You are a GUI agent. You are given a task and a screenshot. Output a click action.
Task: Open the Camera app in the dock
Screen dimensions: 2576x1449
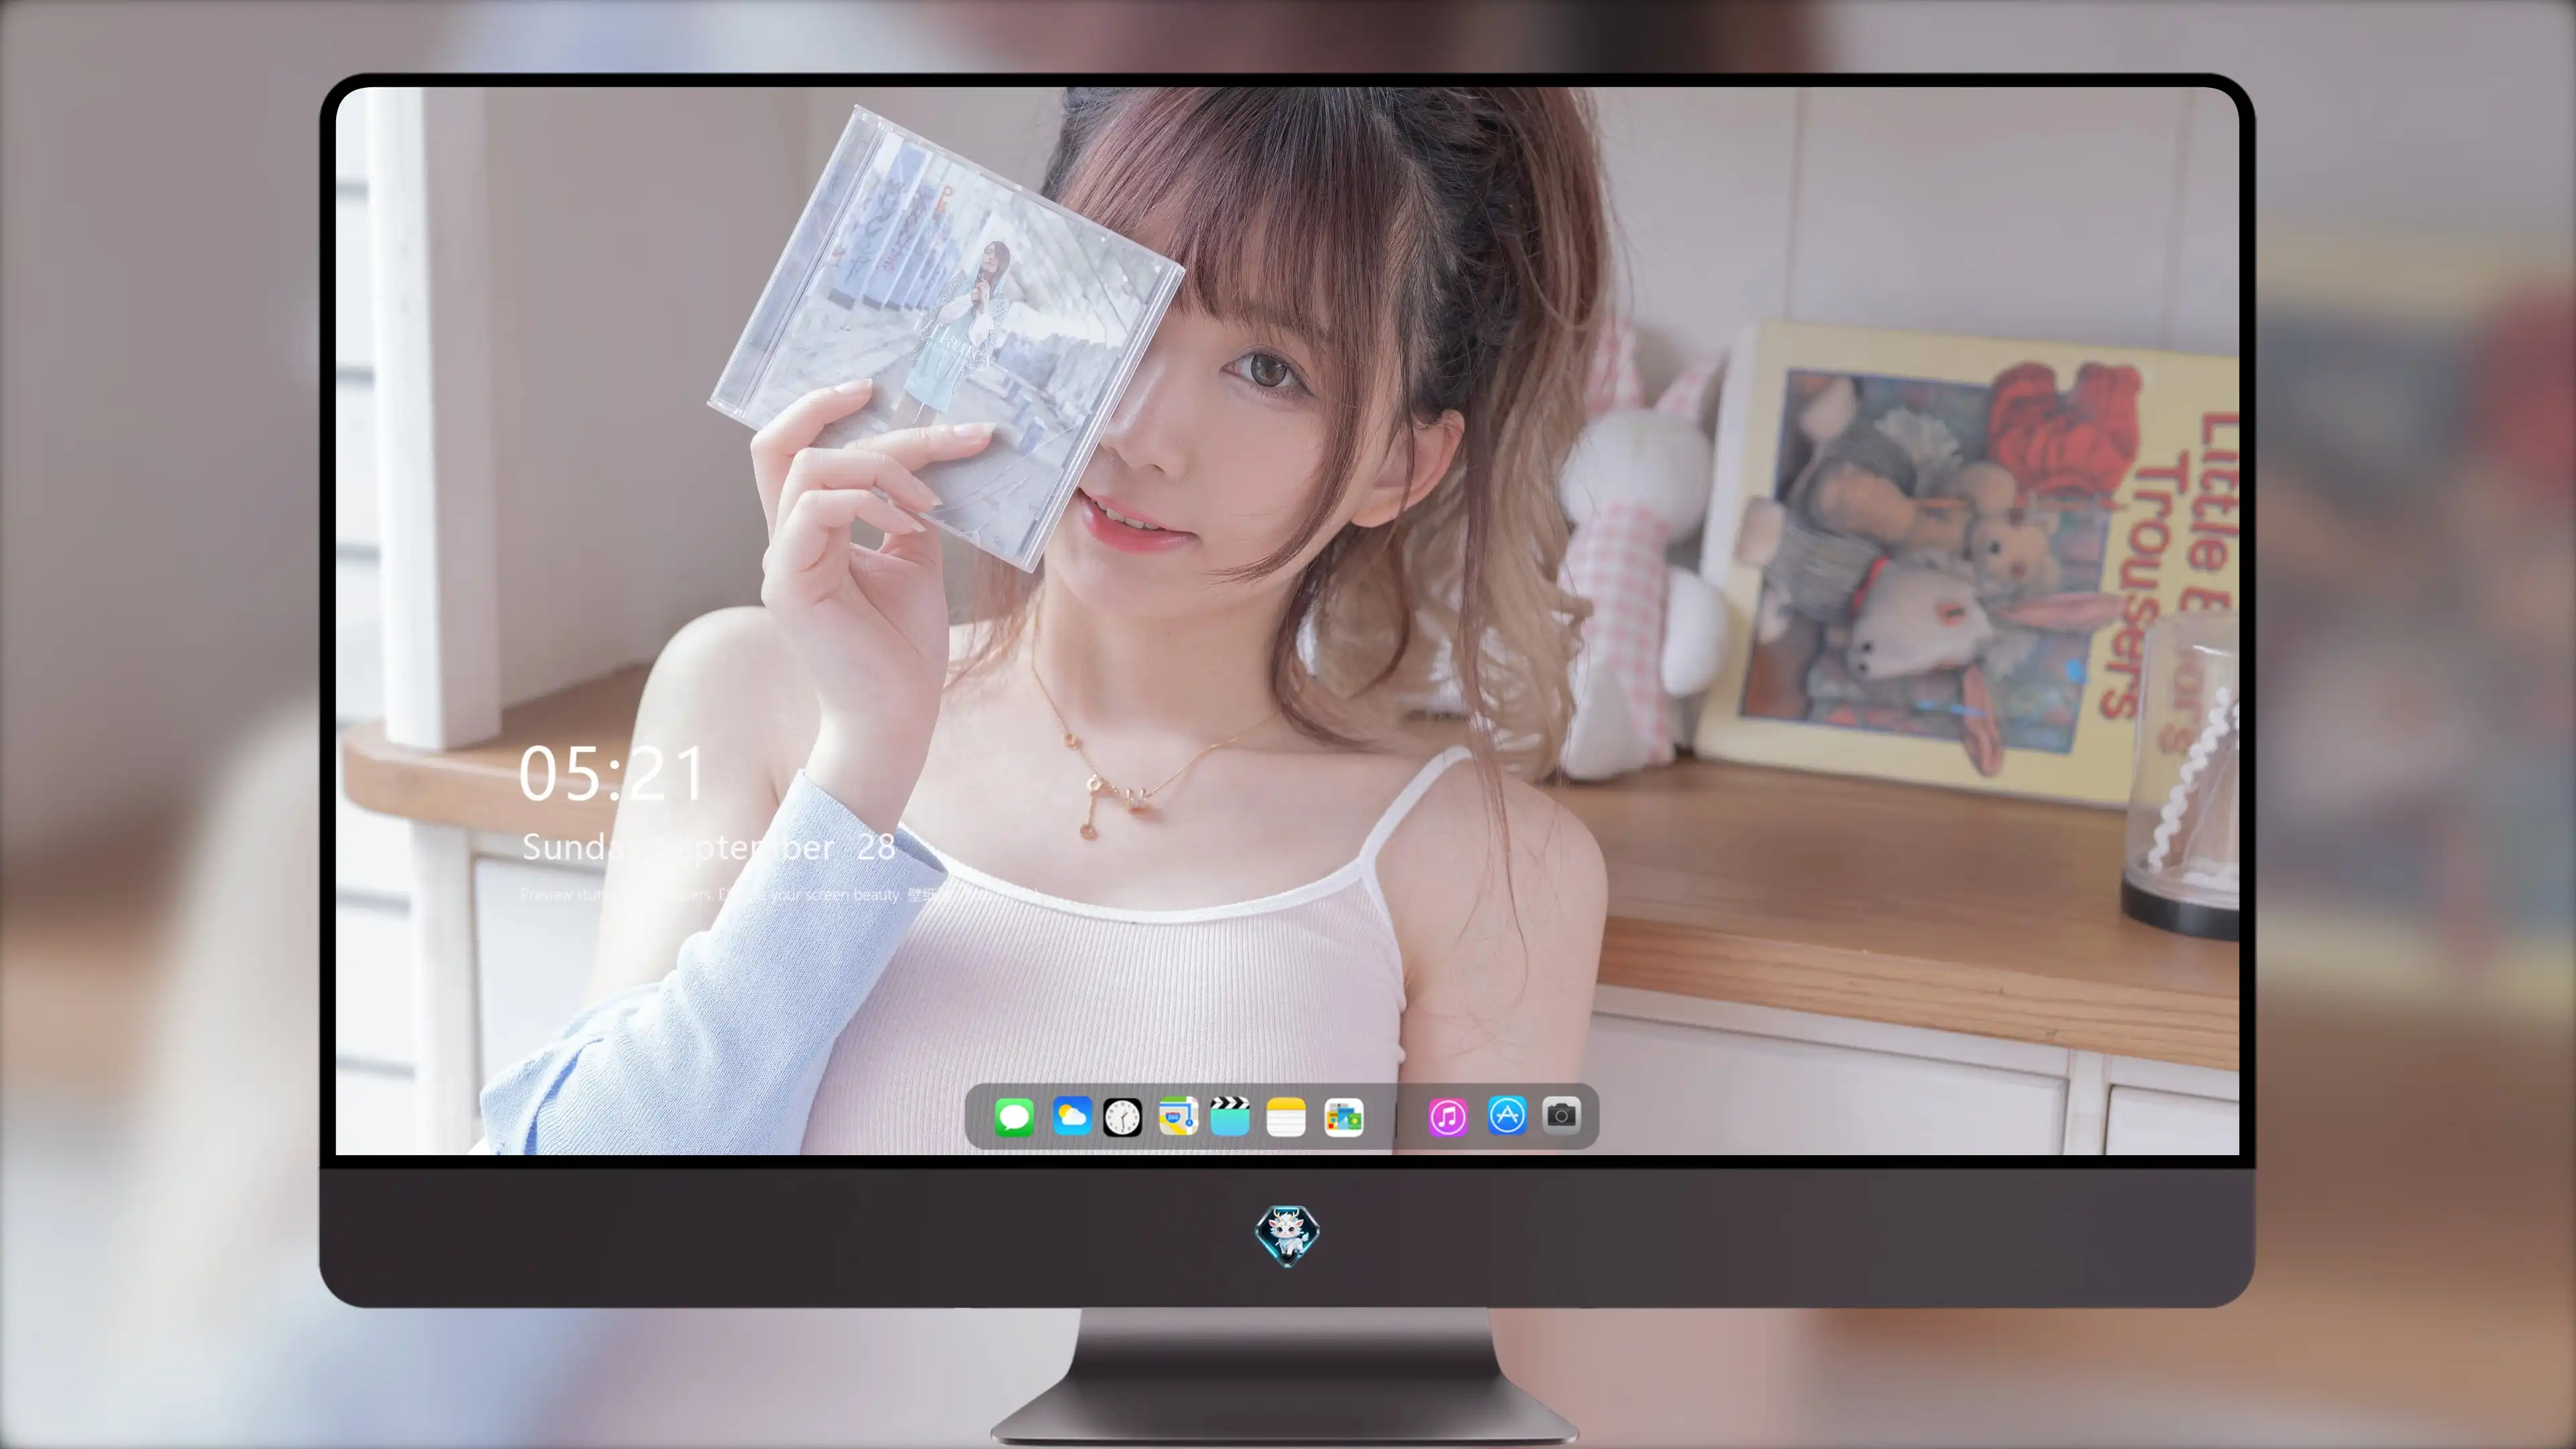coord(1562,1115)
